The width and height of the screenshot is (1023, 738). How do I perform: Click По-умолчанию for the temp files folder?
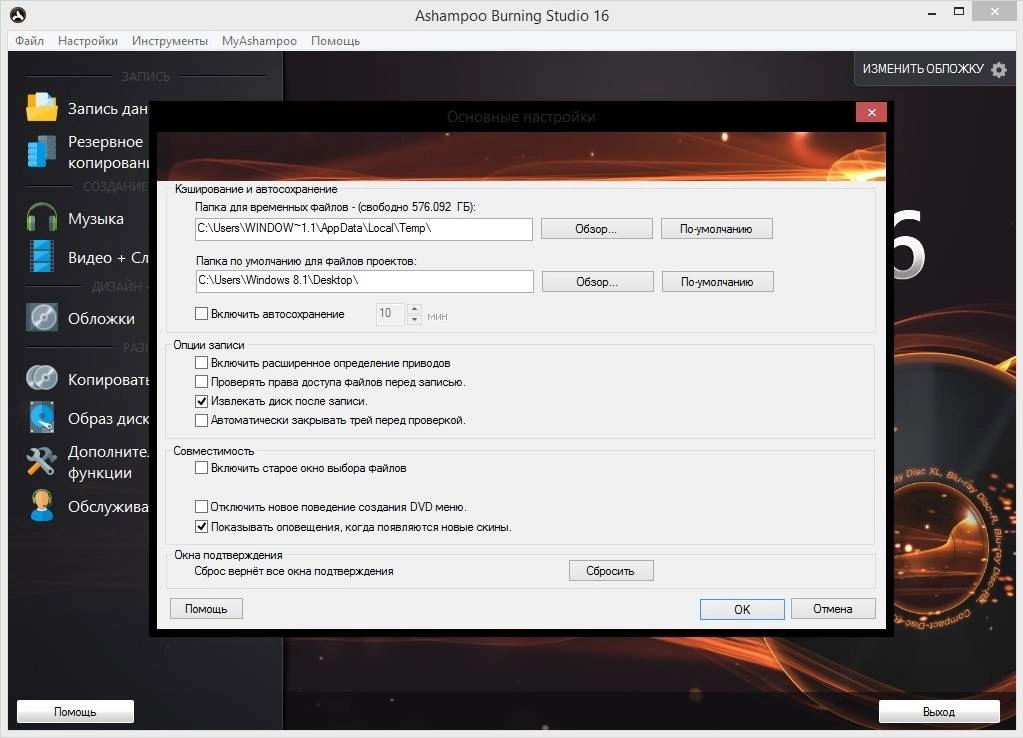point(716,228)
